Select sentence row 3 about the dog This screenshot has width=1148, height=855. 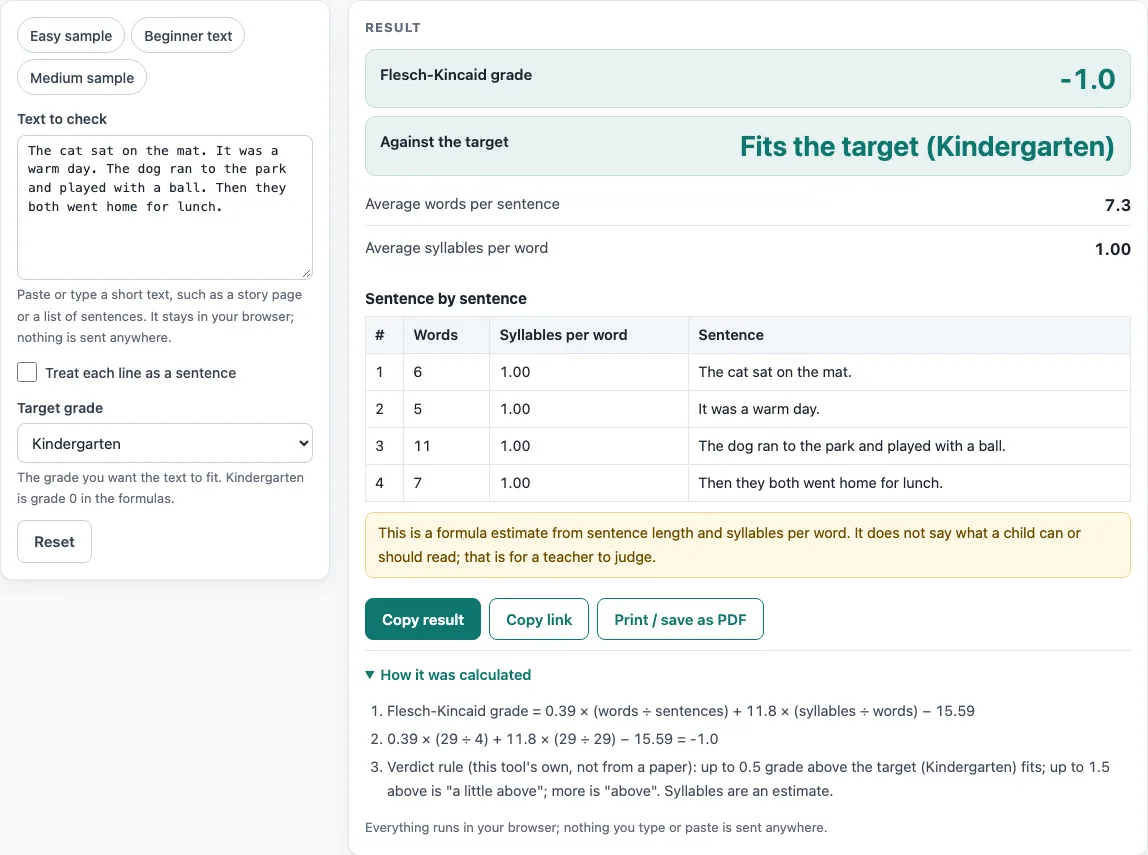pos(748,446)
